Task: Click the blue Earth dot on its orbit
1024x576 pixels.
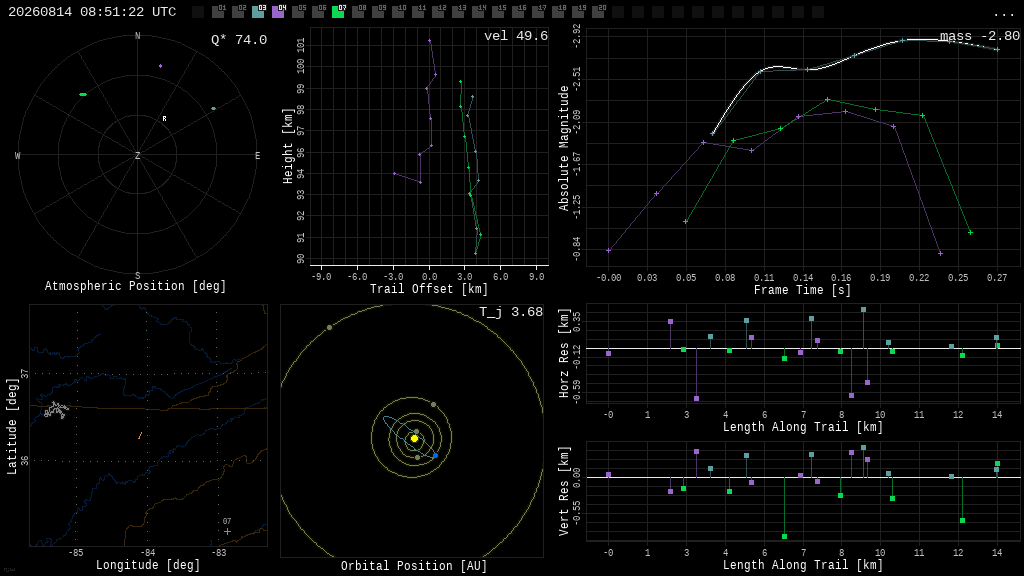Action: click(436, 455)
